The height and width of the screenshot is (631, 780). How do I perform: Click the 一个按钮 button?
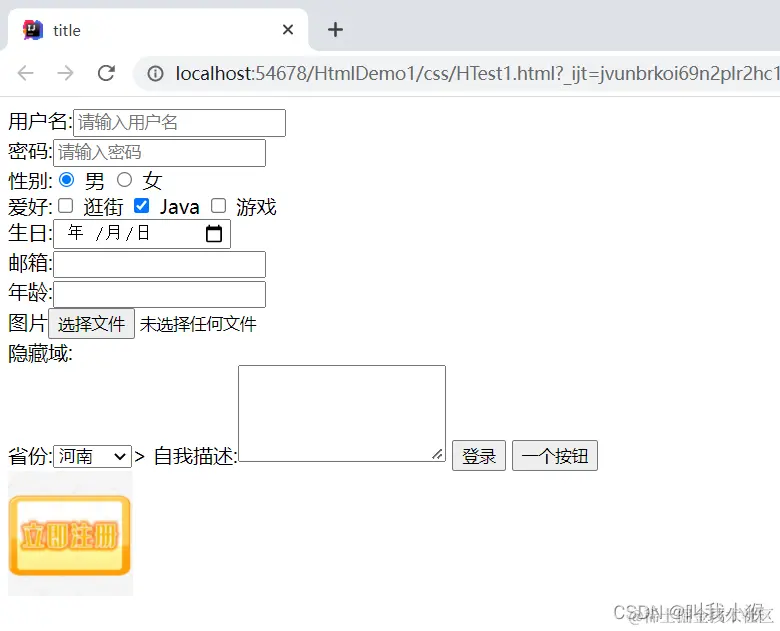click(x=555, y=456)
